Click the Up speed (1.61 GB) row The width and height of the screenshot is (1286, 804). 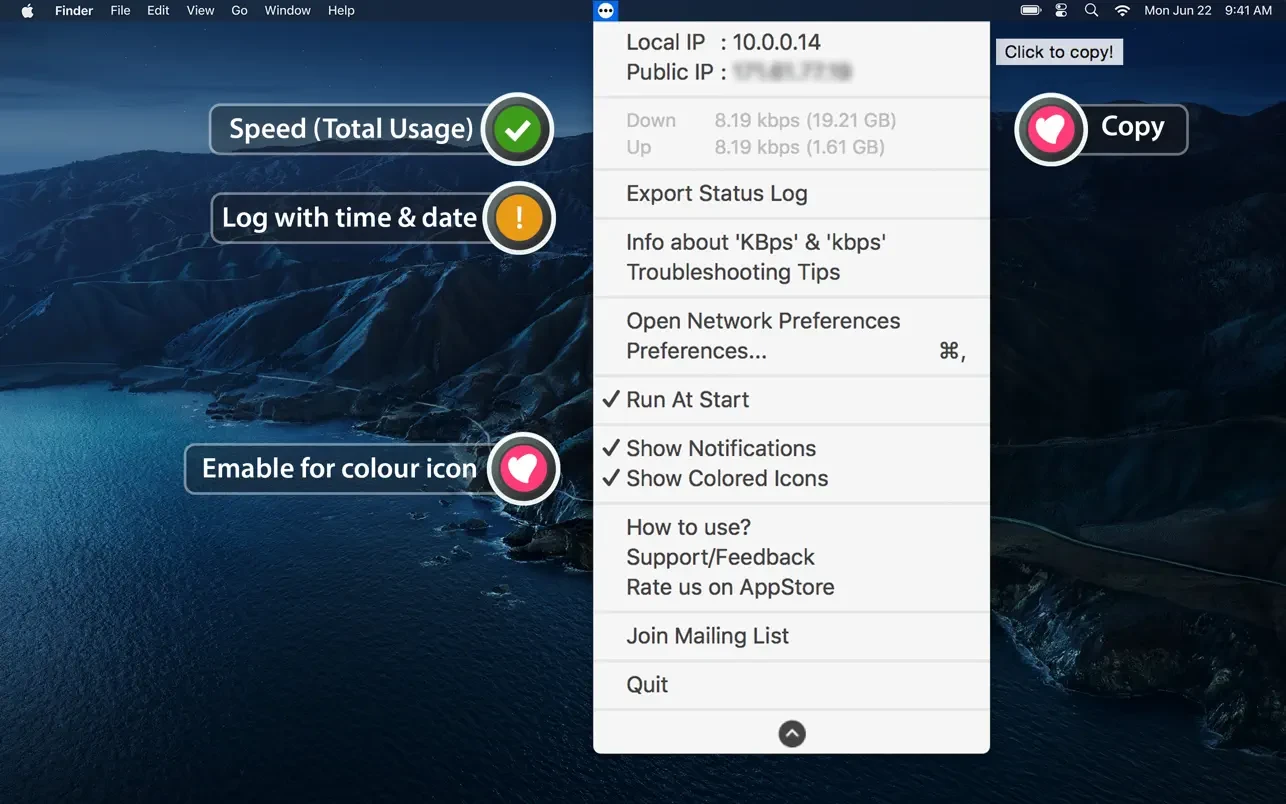tap(791, 147)
